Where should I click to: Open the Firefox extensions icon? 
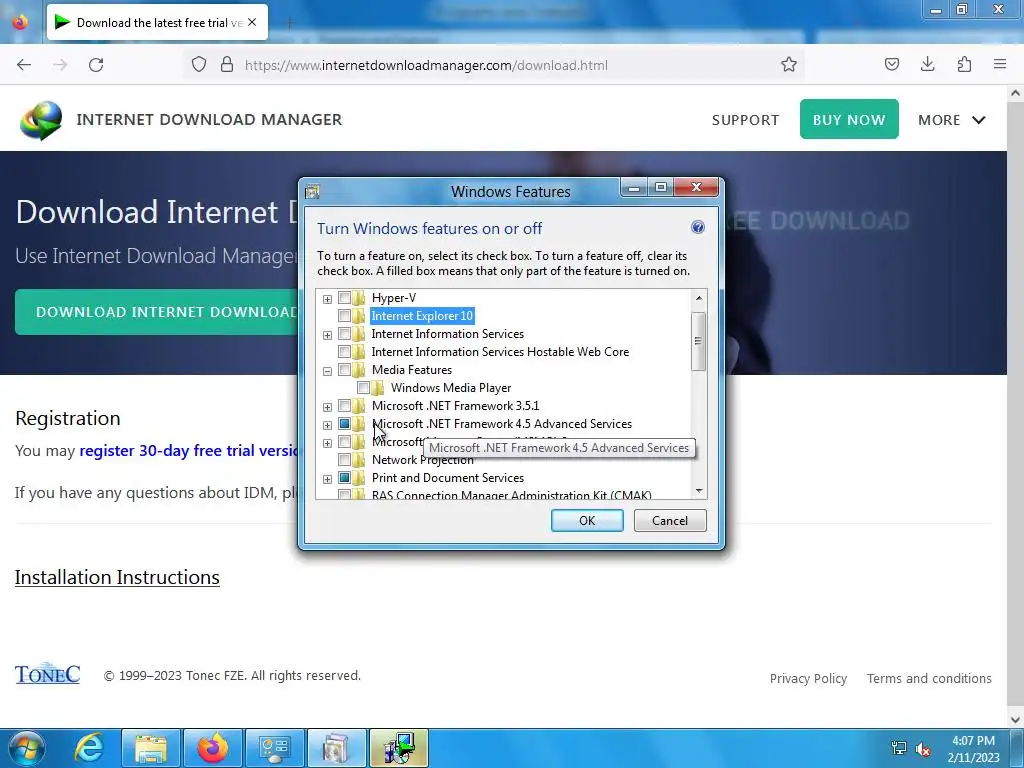point(964,65)
